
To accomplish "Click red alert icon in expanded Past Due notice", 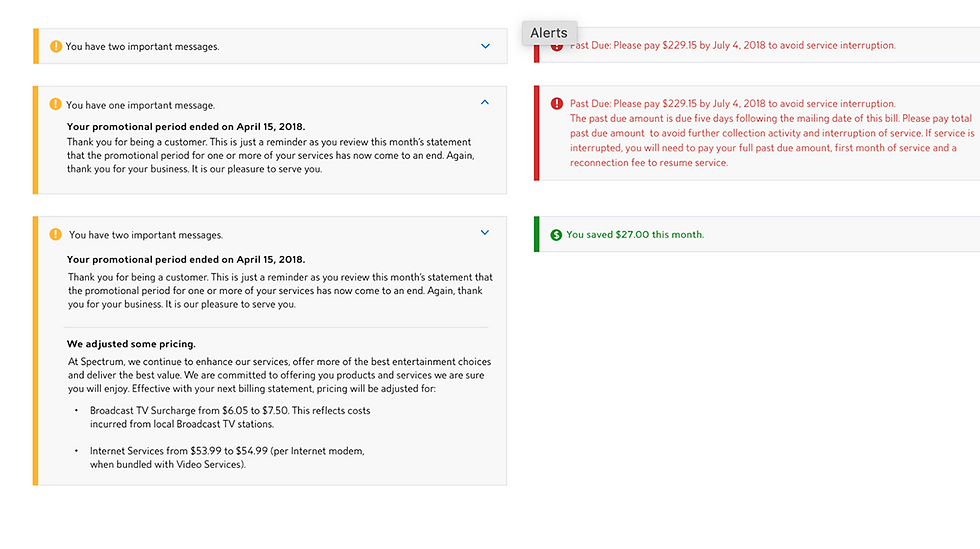I will [556, 104].
